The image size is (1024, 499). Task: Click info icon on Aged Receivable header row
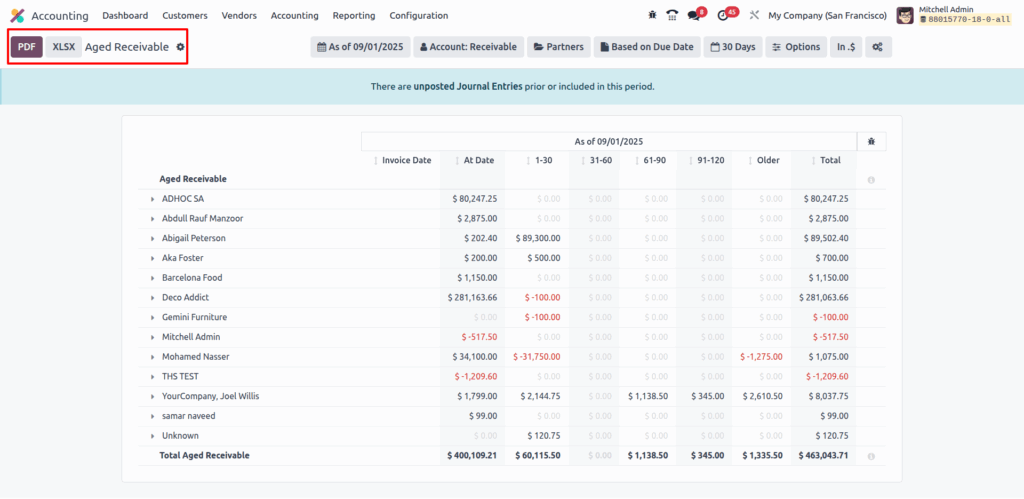click(871, 180)
